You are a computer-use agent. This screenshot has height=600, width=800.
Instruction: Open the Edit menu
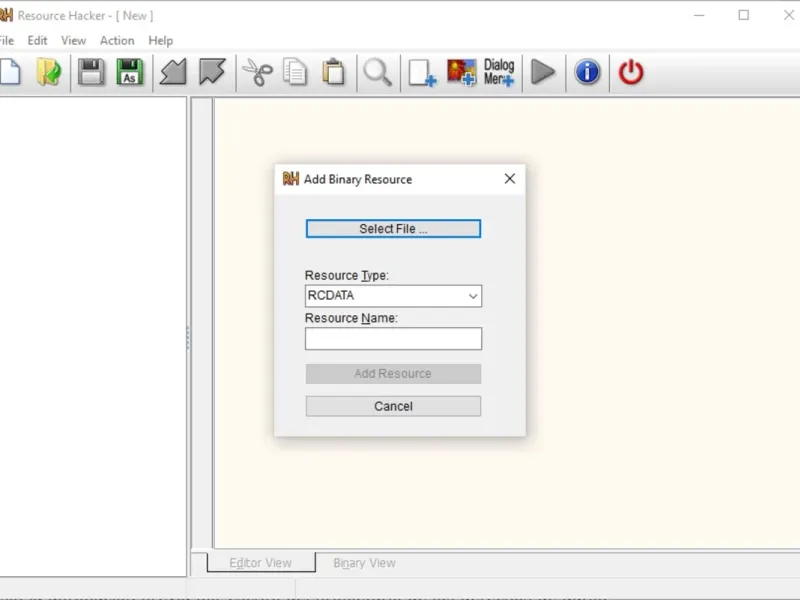coord(37,40)
